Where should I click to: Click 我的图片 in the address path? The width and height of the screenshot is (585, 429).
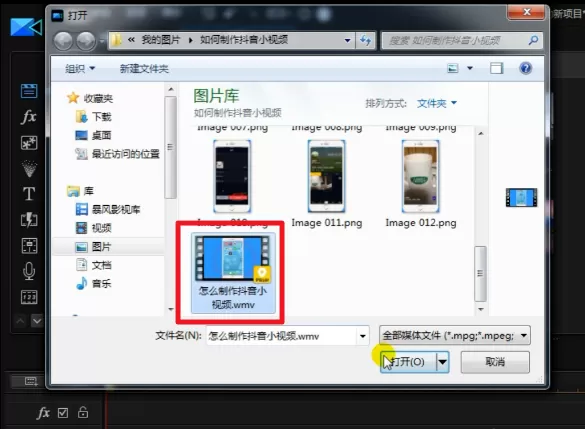[x=161, y=40]
